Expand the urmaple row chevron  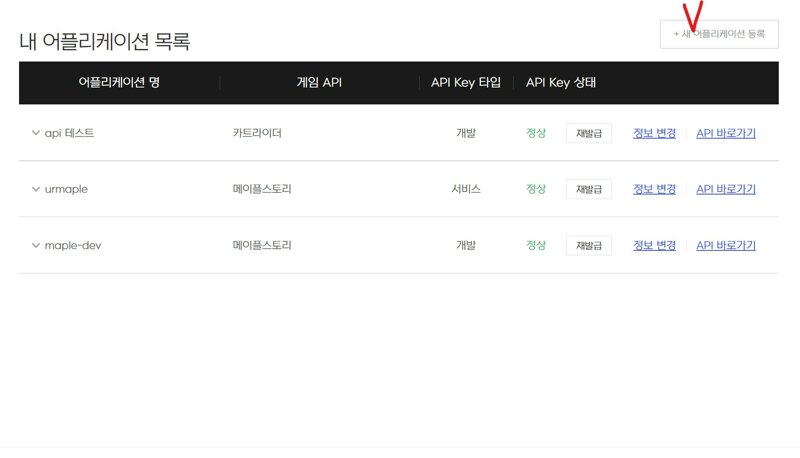(36, 189)
